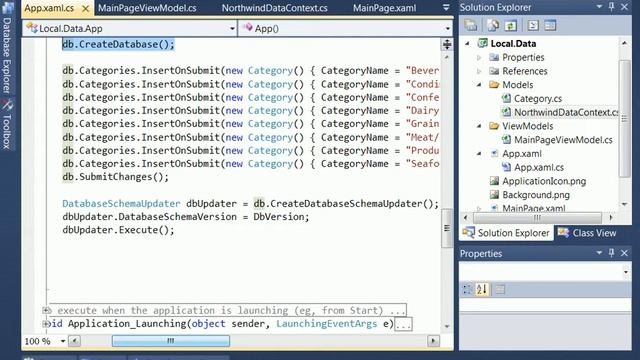Collapse the Local.Data project node
The width and height of the screenshot is (640, 360).
467,43
